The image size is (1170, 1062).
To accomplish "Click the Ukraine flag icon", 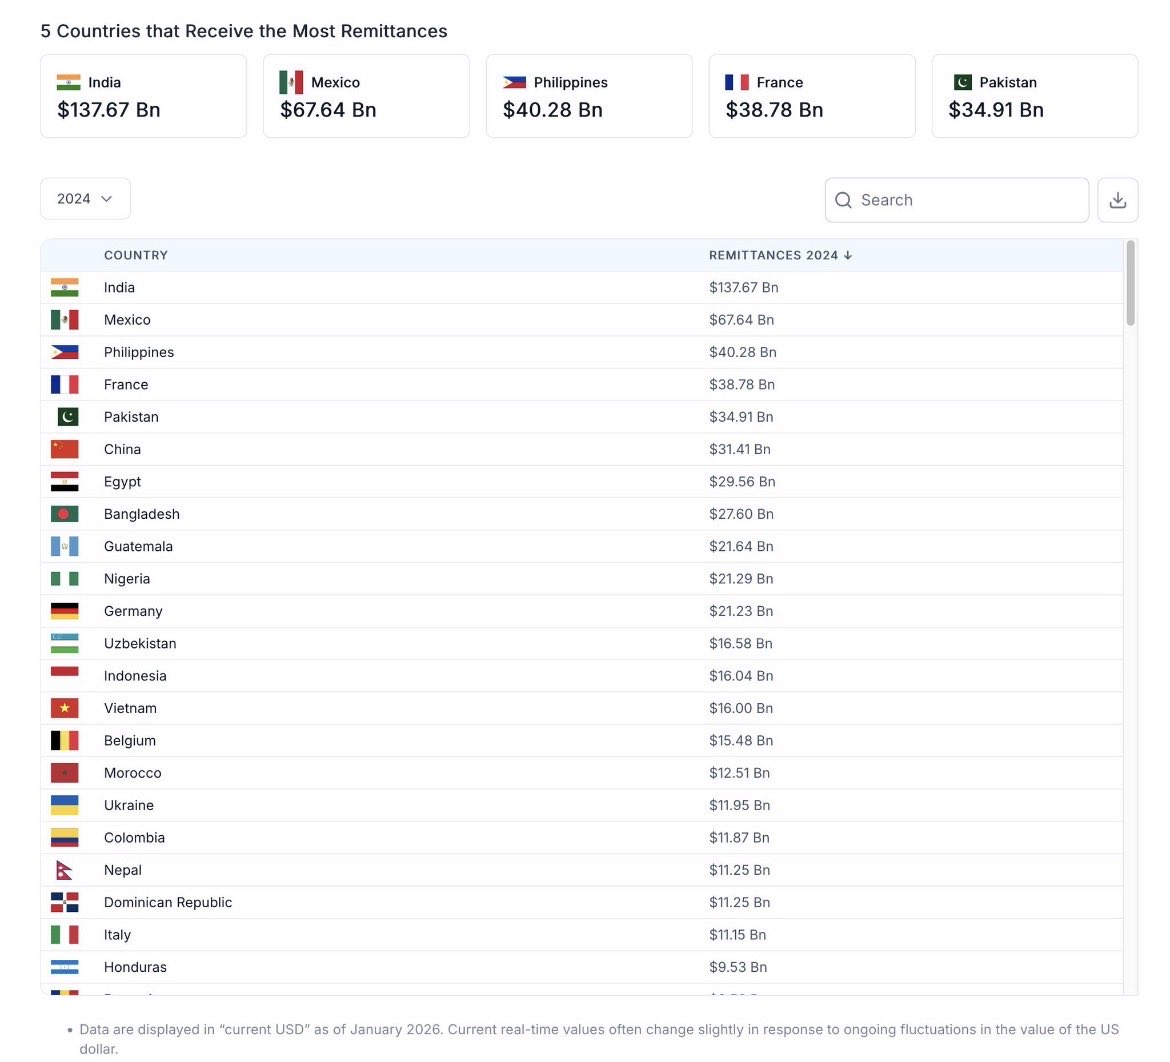I will 65,805.
